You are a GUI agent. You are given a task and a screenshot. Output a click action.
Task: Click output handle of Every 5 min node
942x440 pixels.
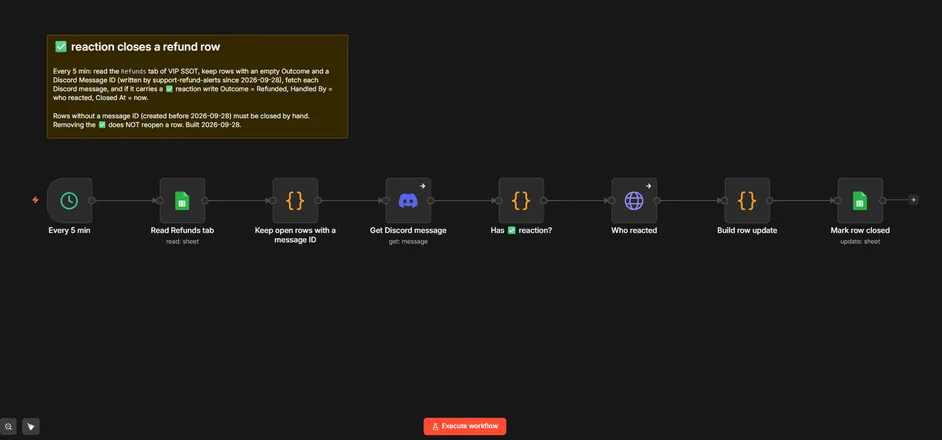(x=92, y=201)
